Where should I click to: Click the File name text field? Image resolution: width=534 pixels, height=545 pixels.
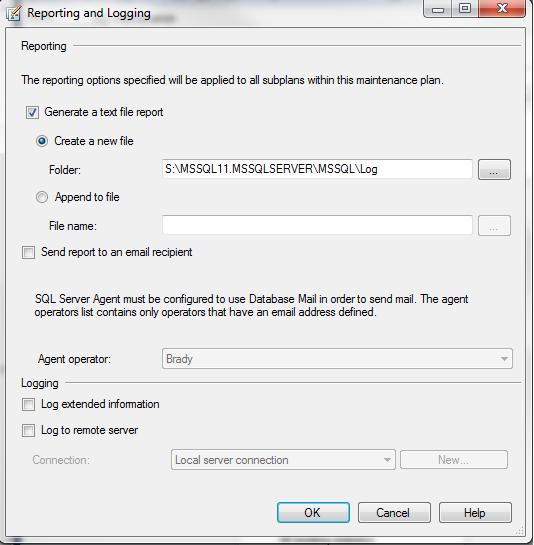click(x=317, y=225)
